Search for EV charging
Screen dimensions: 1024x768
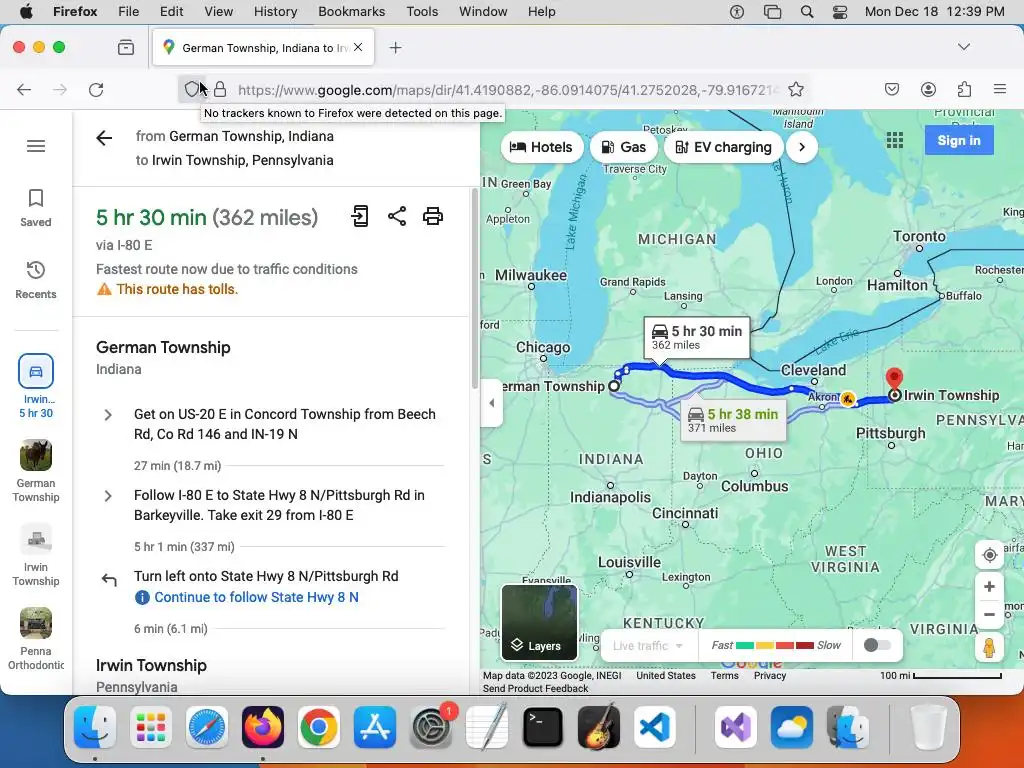point(724,147)
